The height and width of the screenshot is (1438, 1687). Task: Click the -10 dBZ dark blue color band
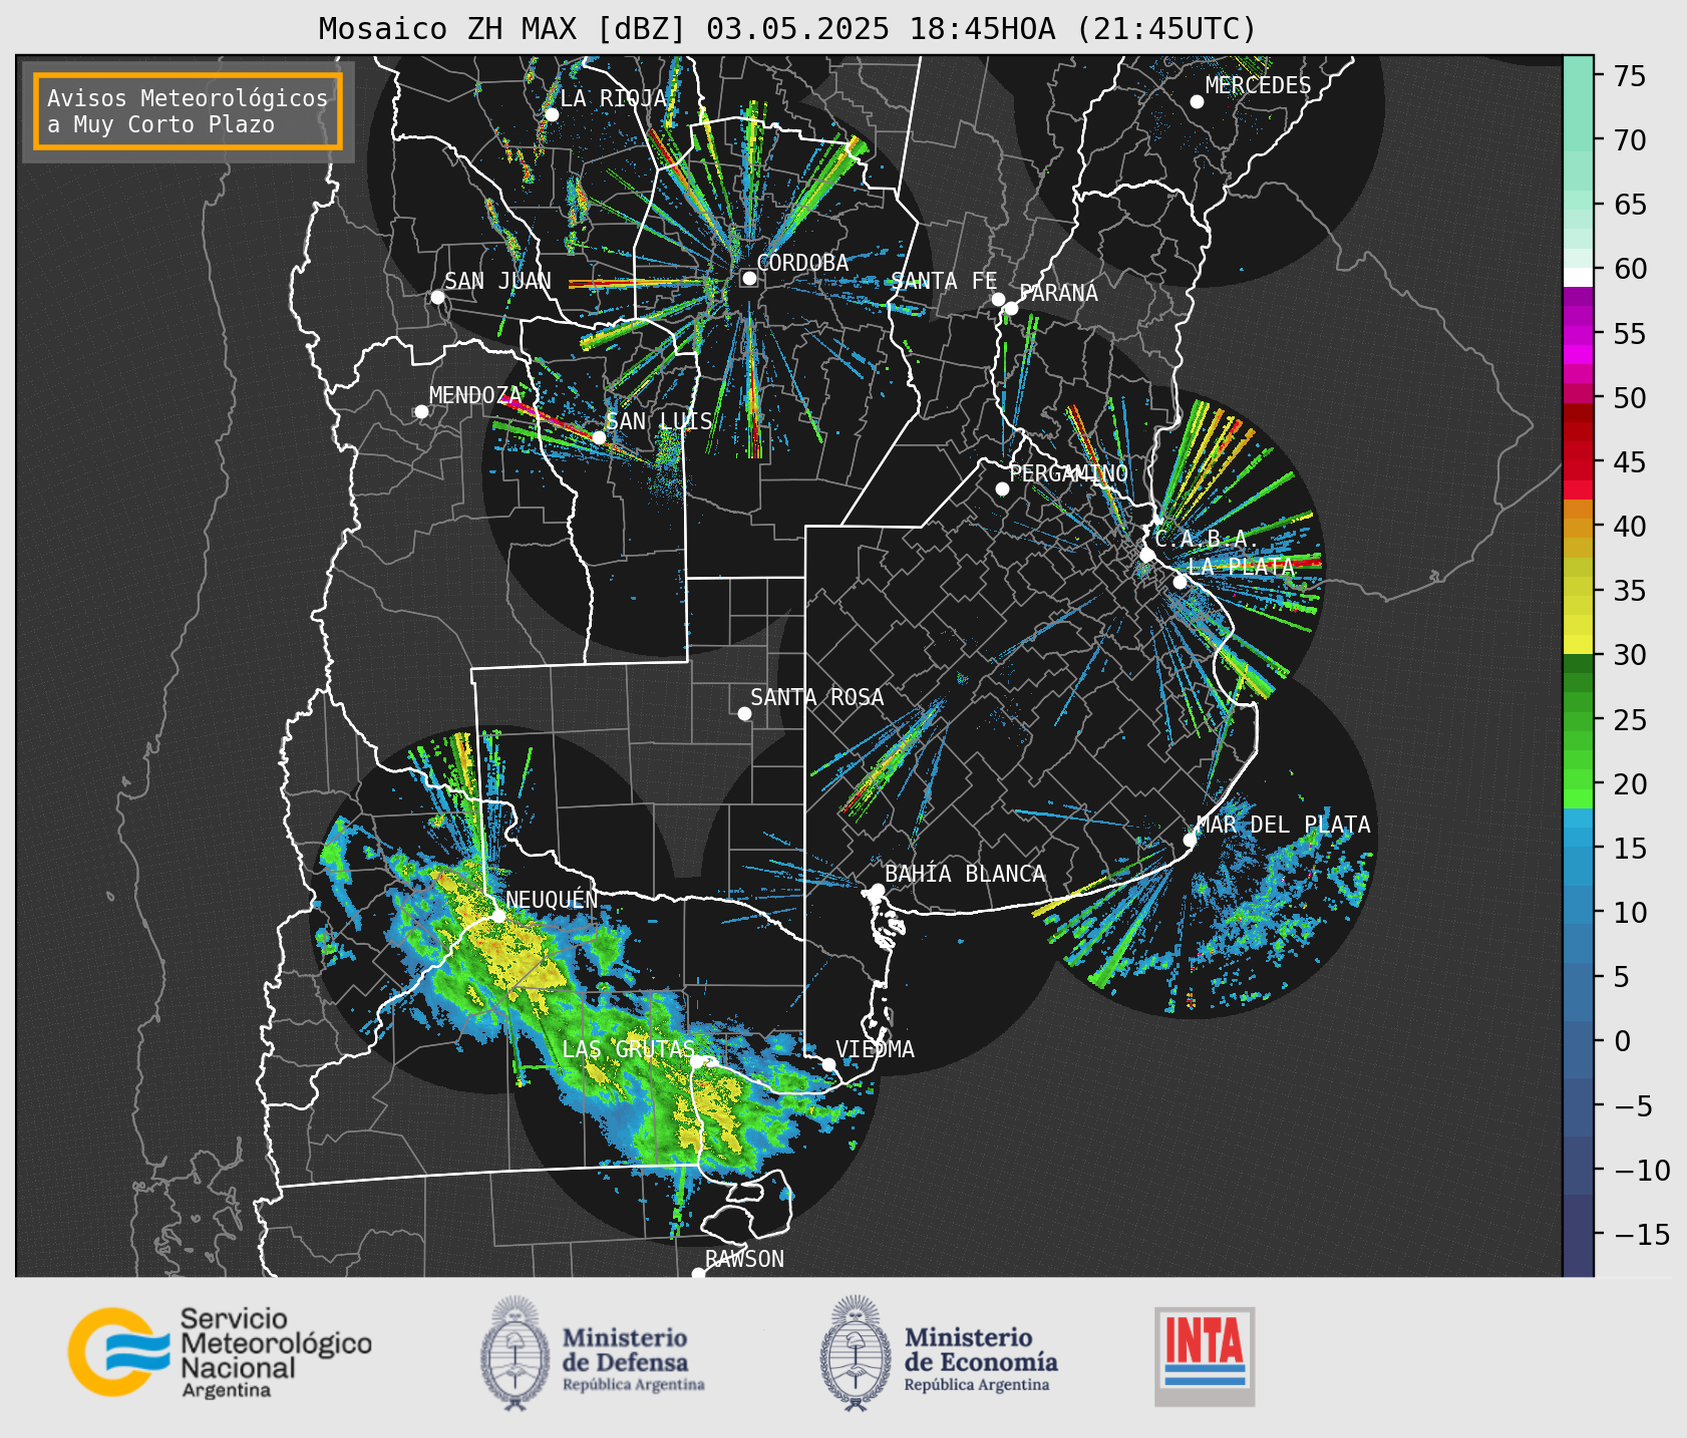point(1578,1168)
